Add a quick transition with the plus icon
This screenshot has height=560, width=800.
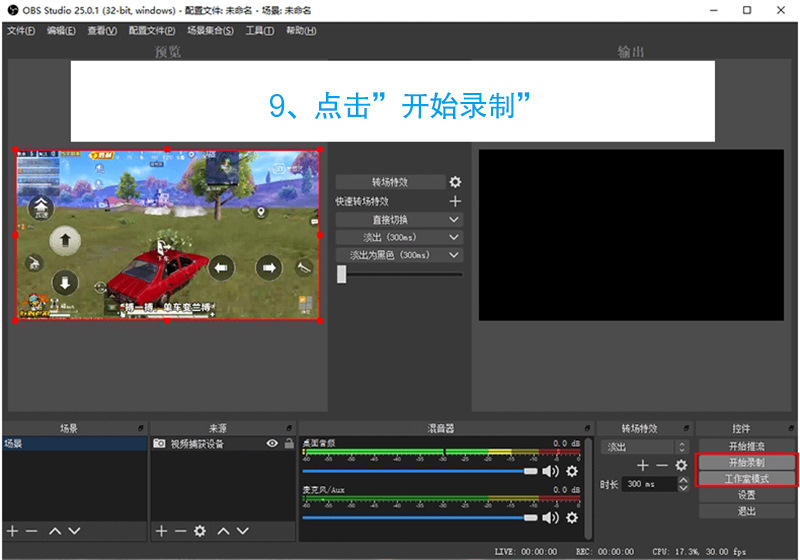point(455,201)
